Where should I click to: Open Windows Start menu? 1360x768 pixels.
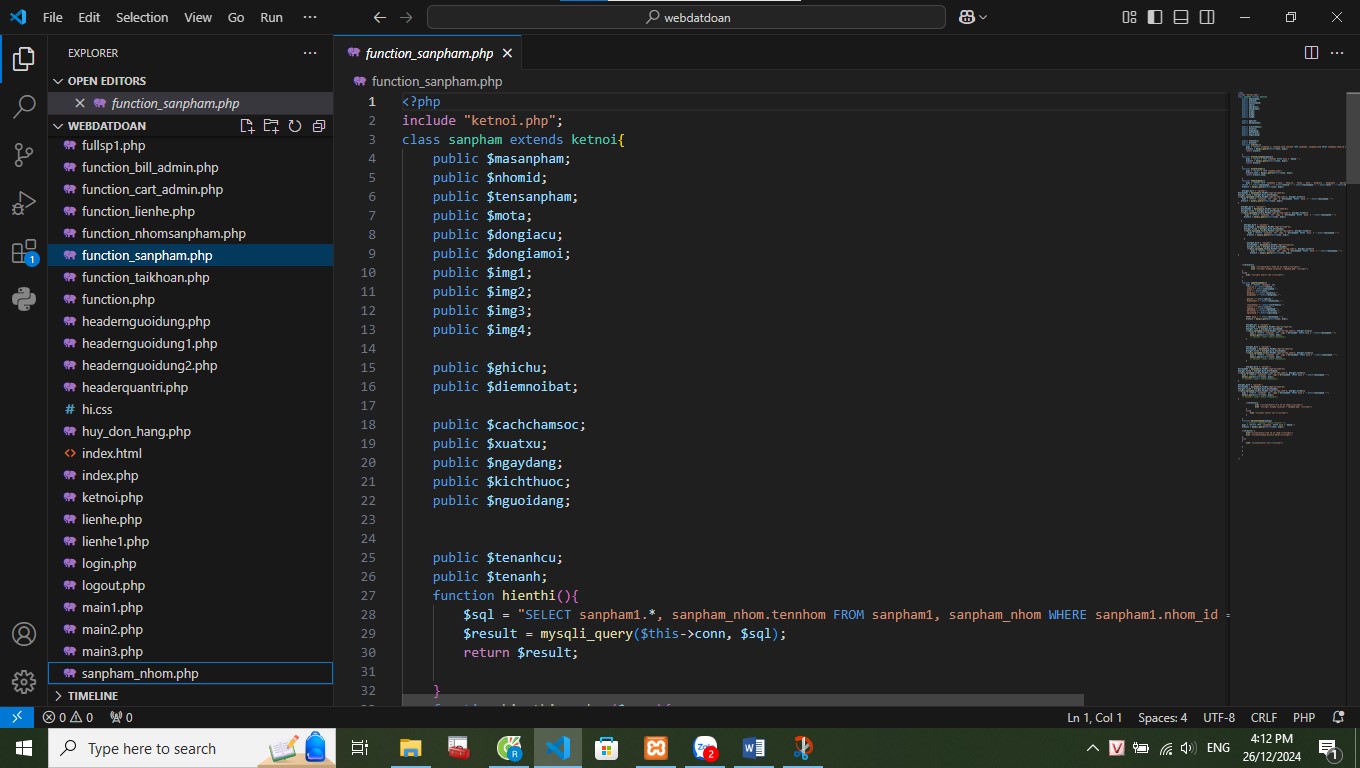(x=24, y=748)
